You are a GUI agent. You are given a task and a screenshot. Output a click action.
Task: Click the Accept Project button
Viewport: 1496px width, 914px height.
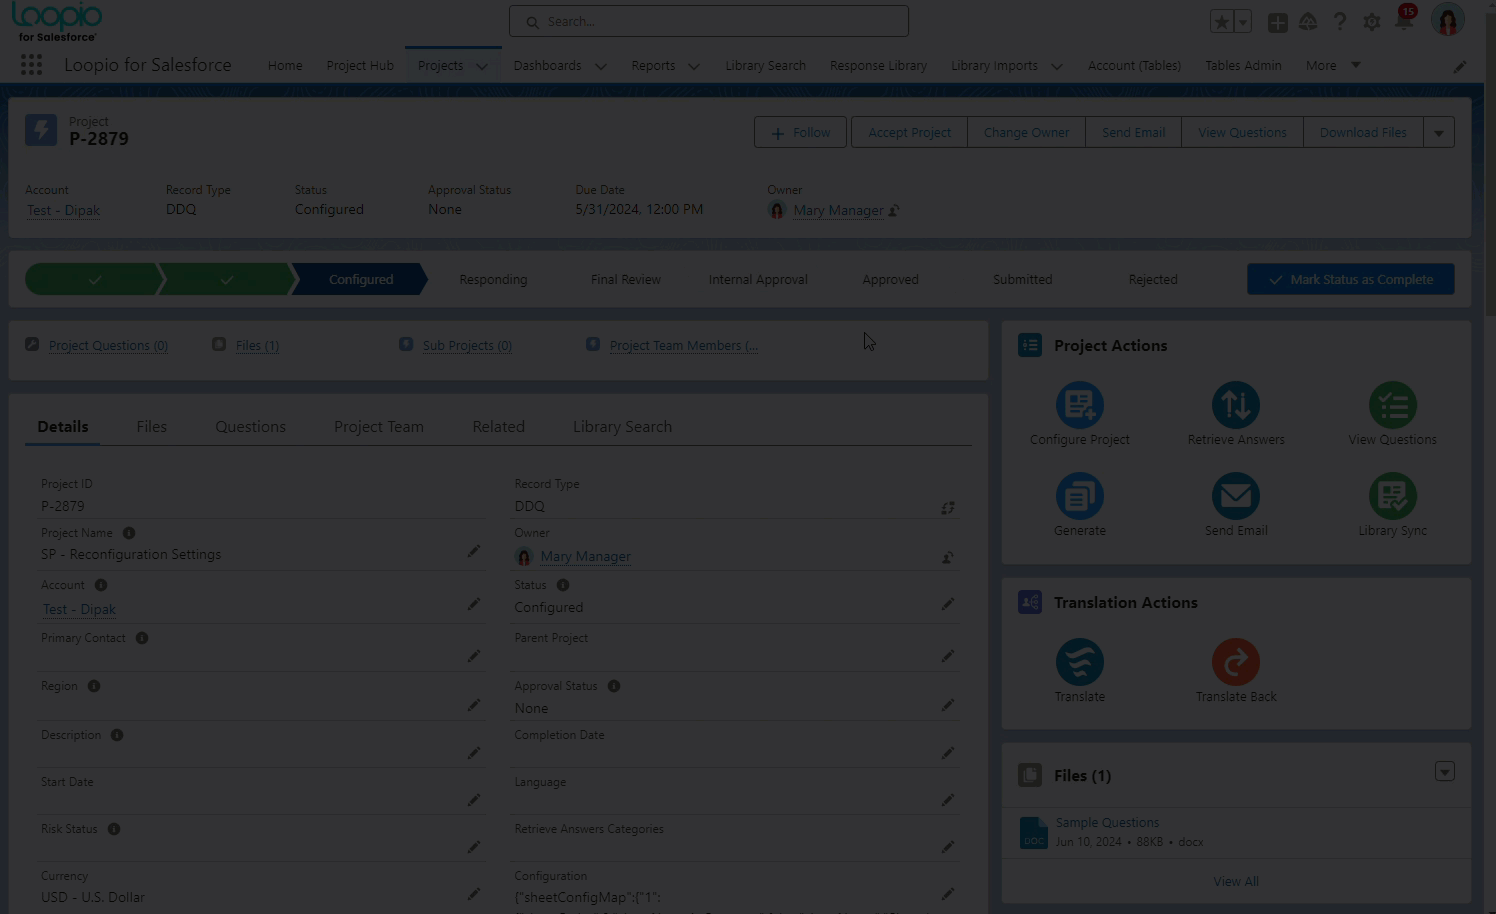pos(909,132)
